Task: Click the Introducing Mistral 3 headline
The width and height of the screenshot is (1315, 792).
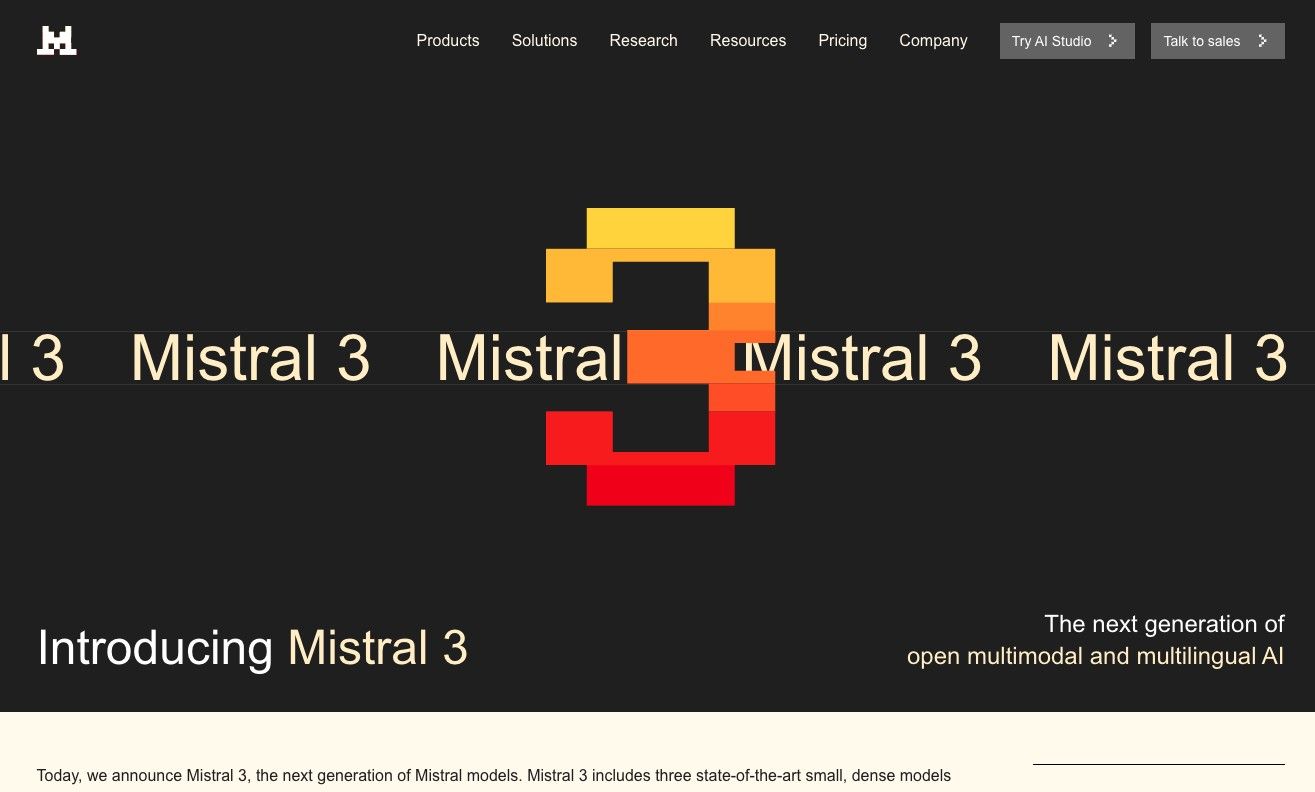Action: [252, 648]
